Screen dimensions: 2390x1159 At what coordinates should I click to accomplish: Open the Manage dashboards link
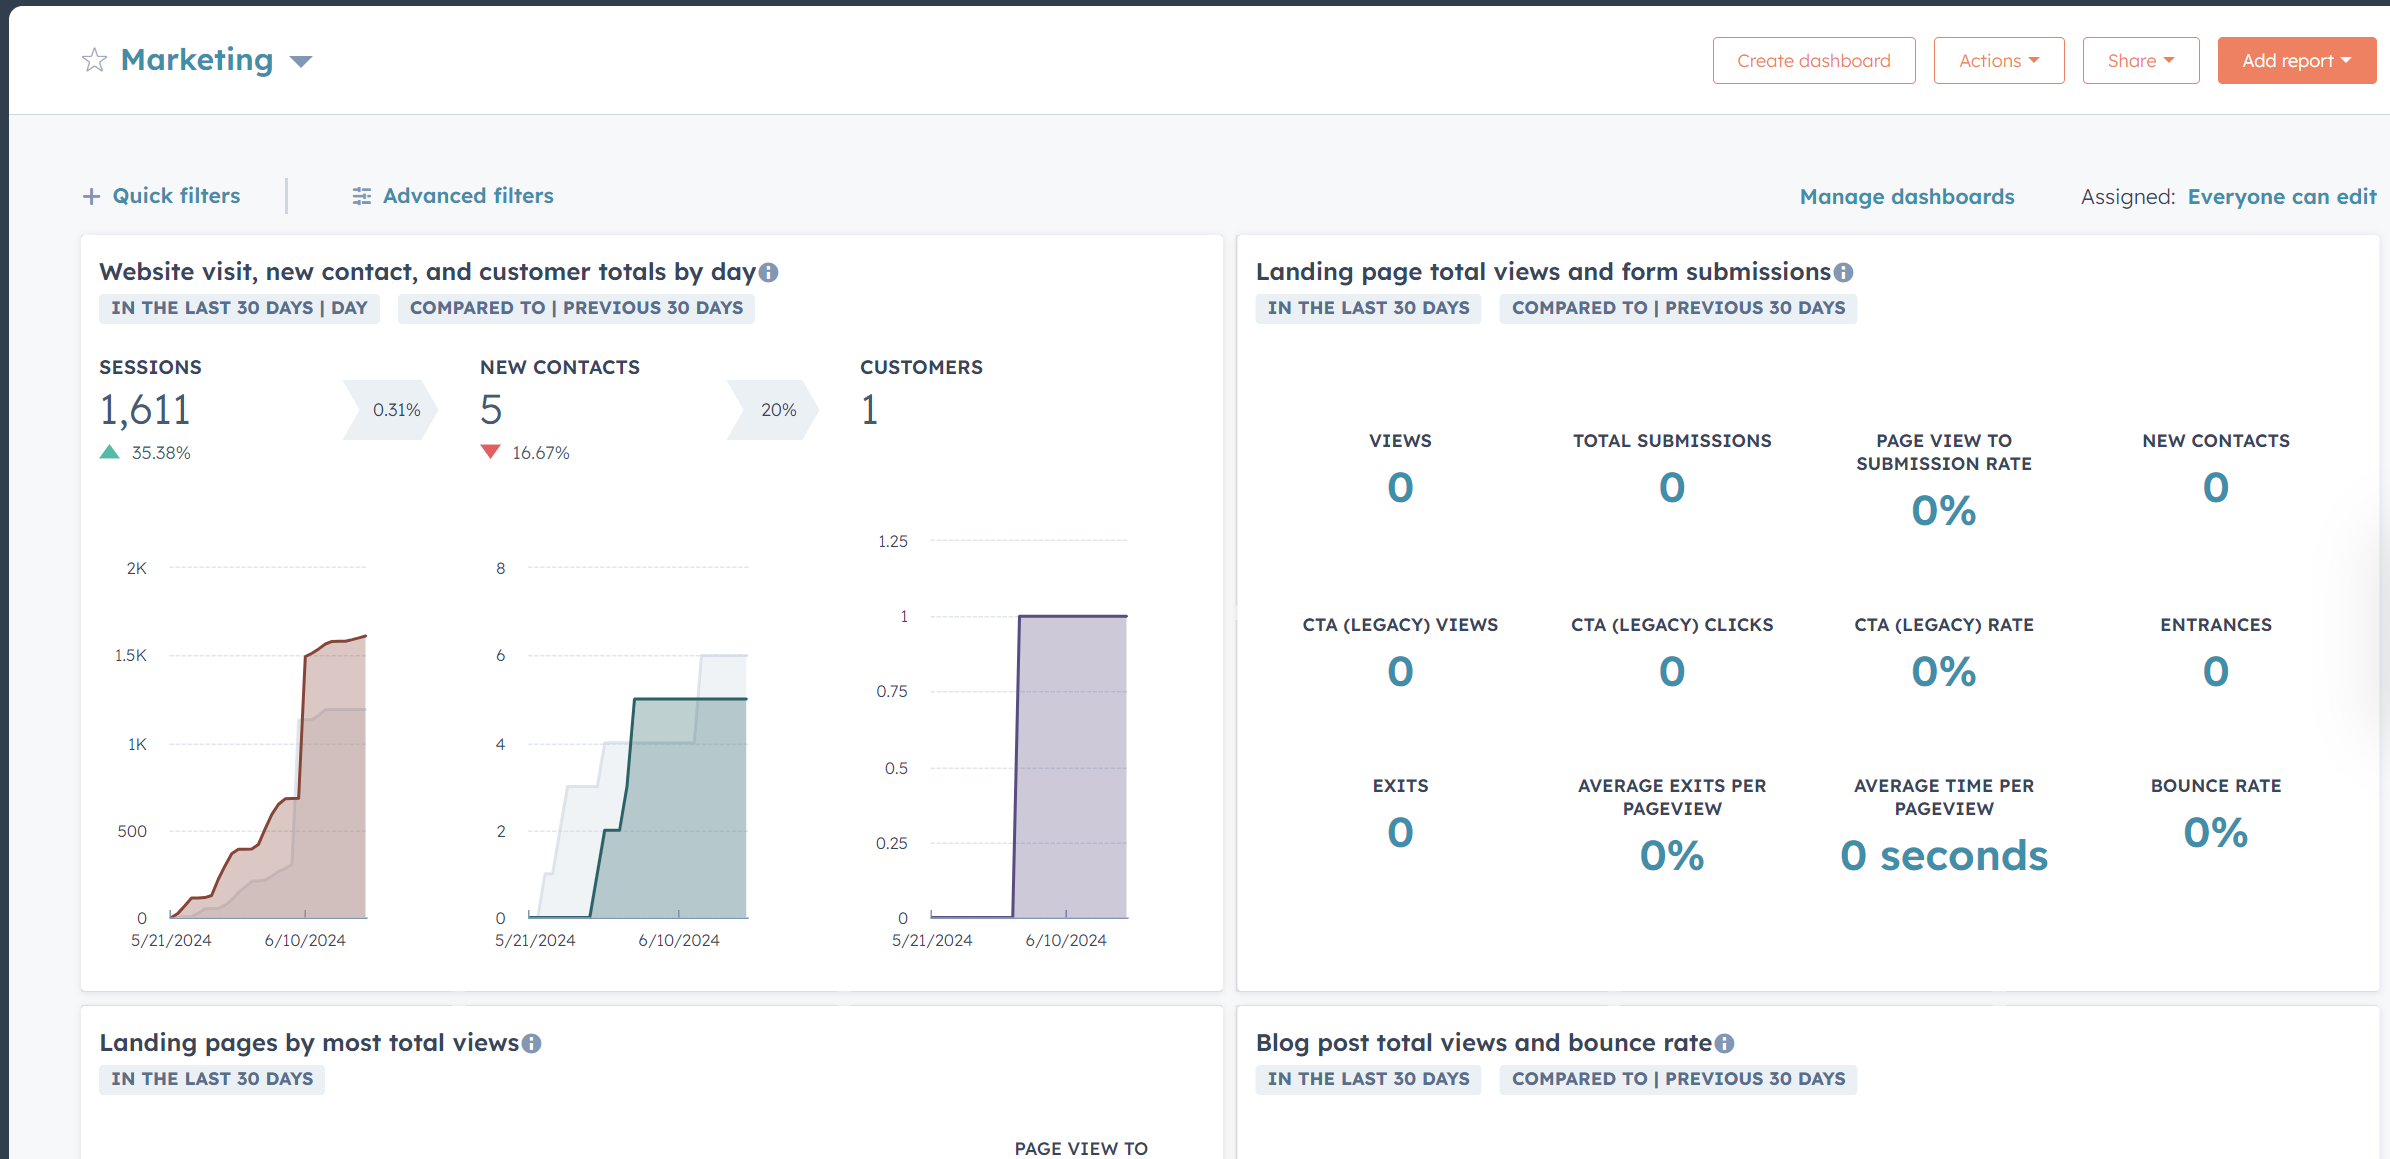click(1907, 197)
